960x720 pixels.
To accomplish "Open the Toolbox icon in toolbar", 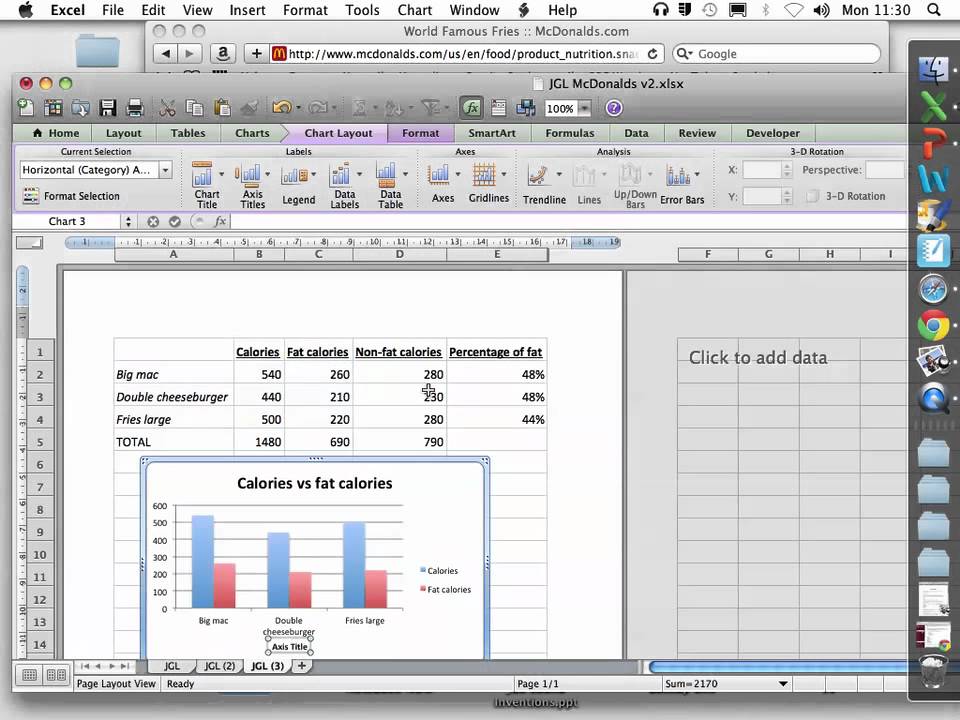I will pos(498,108).
